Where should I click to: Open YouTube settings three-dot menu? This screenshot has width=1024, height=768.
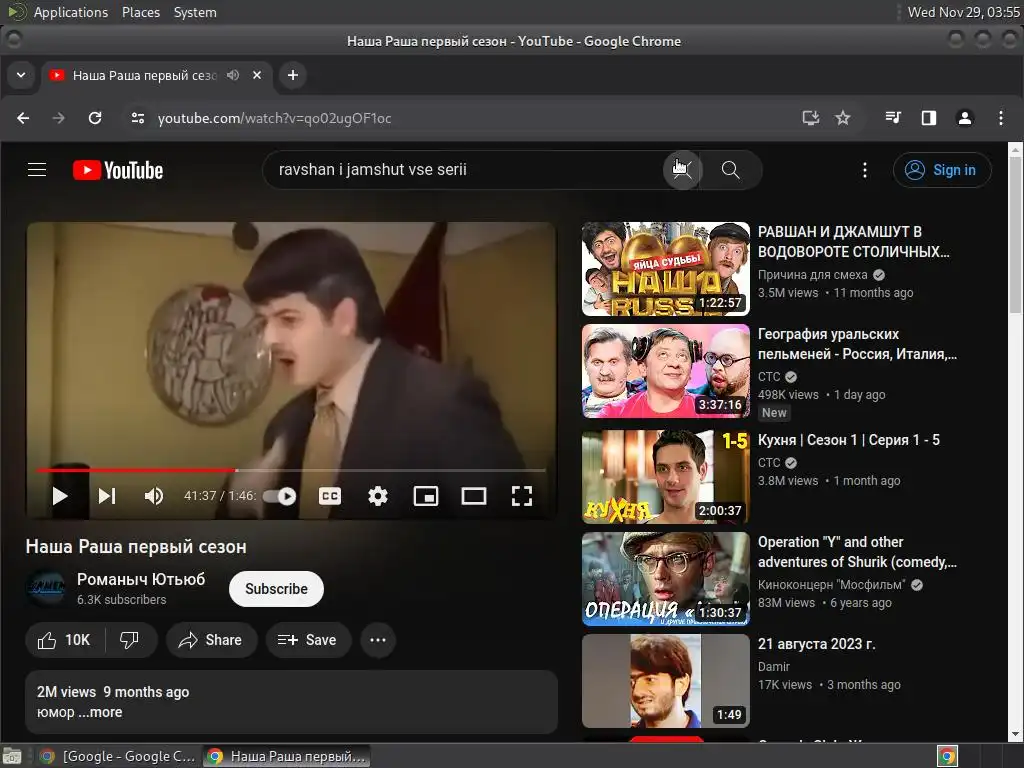pos(865,170)
